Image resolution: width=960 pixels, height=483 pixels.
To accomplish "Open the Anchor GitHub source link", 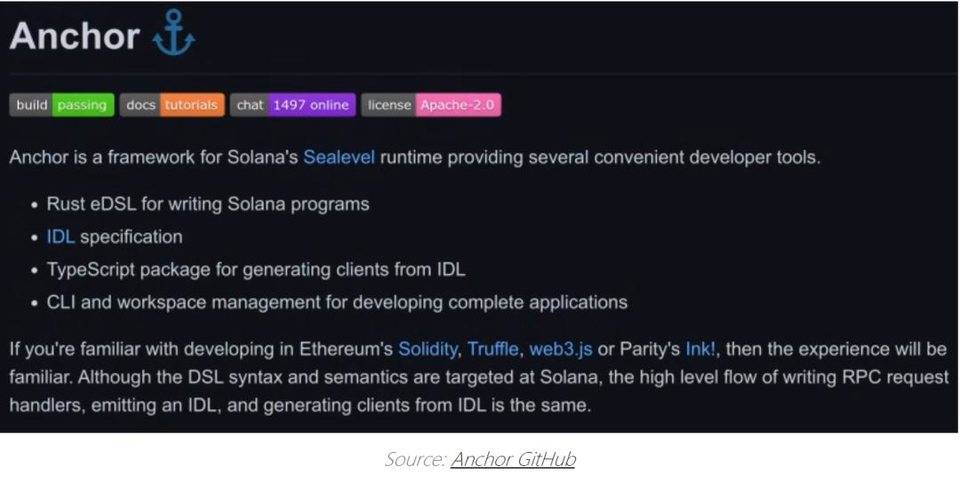I will coord(513,459).
